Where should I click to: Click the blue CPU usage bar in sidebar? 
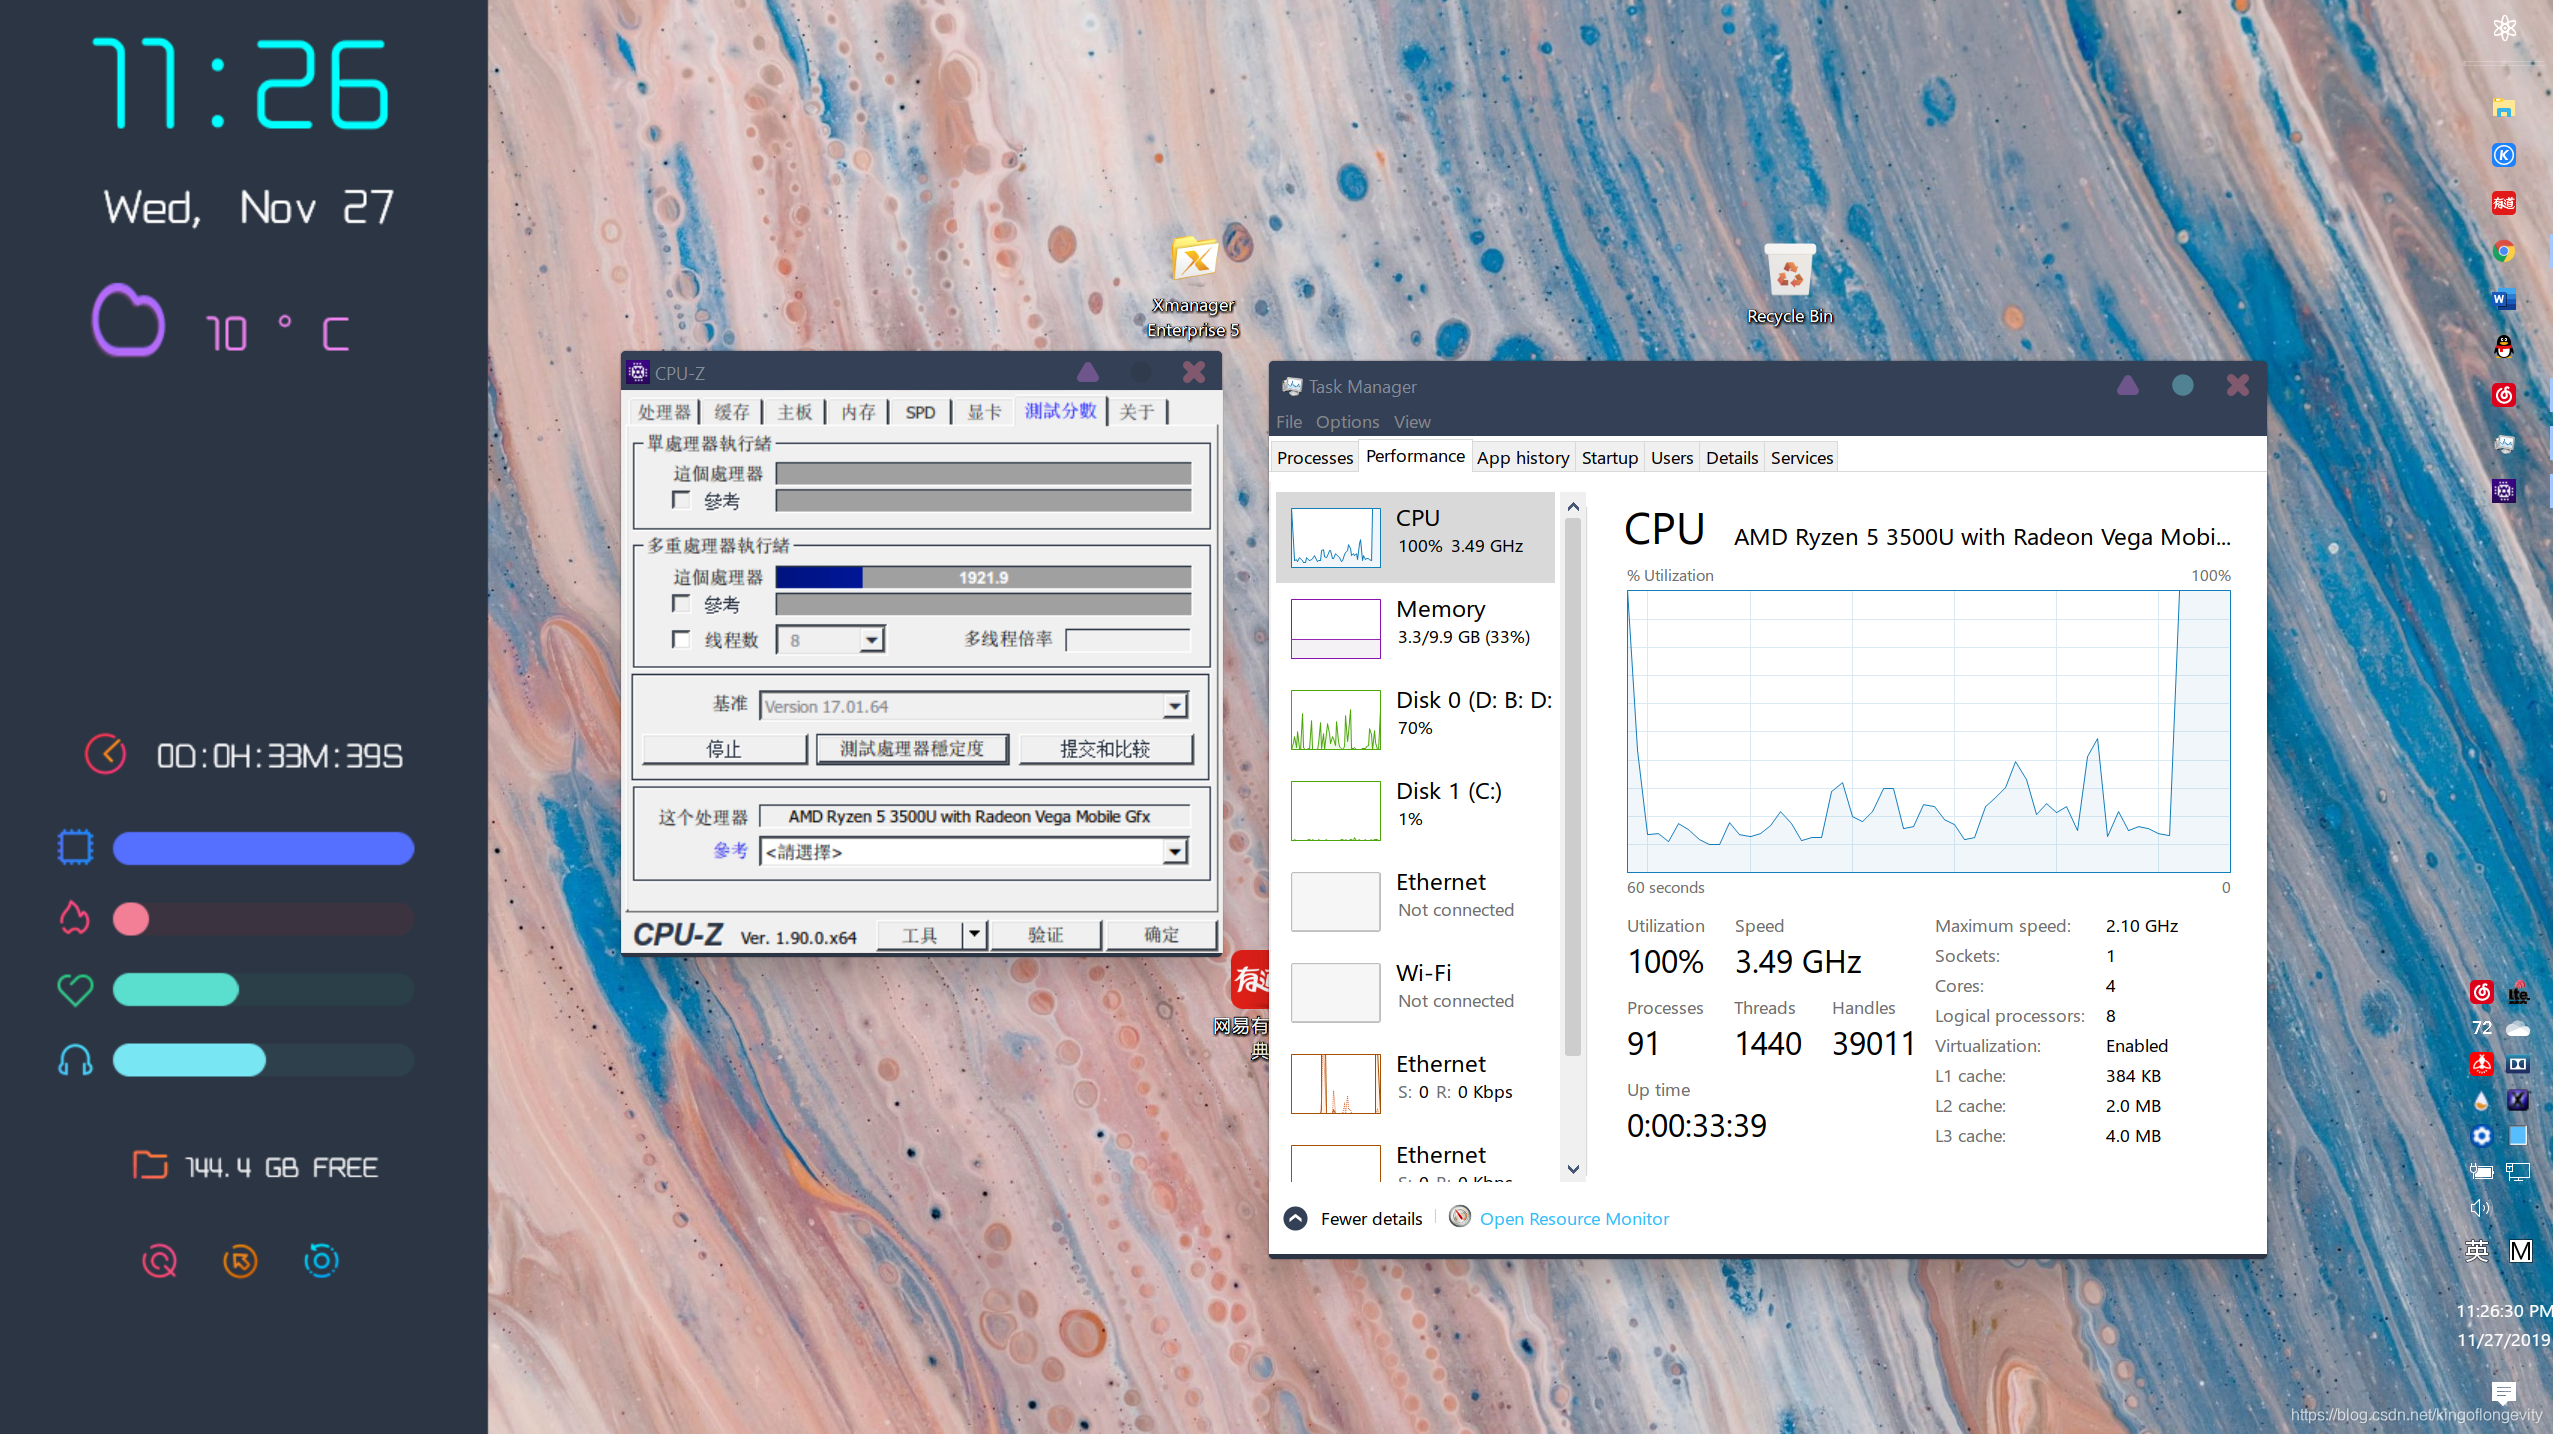(263, 848)
